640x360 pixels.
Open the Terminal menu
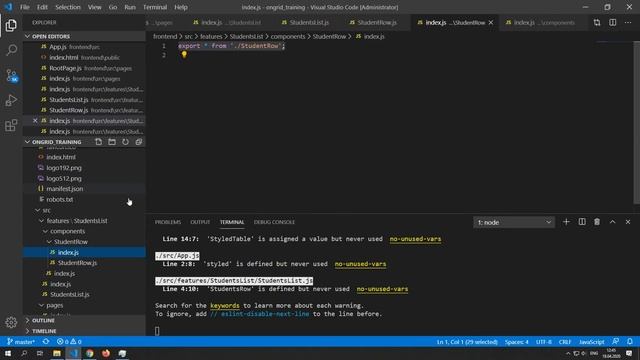tap(155, 7)
